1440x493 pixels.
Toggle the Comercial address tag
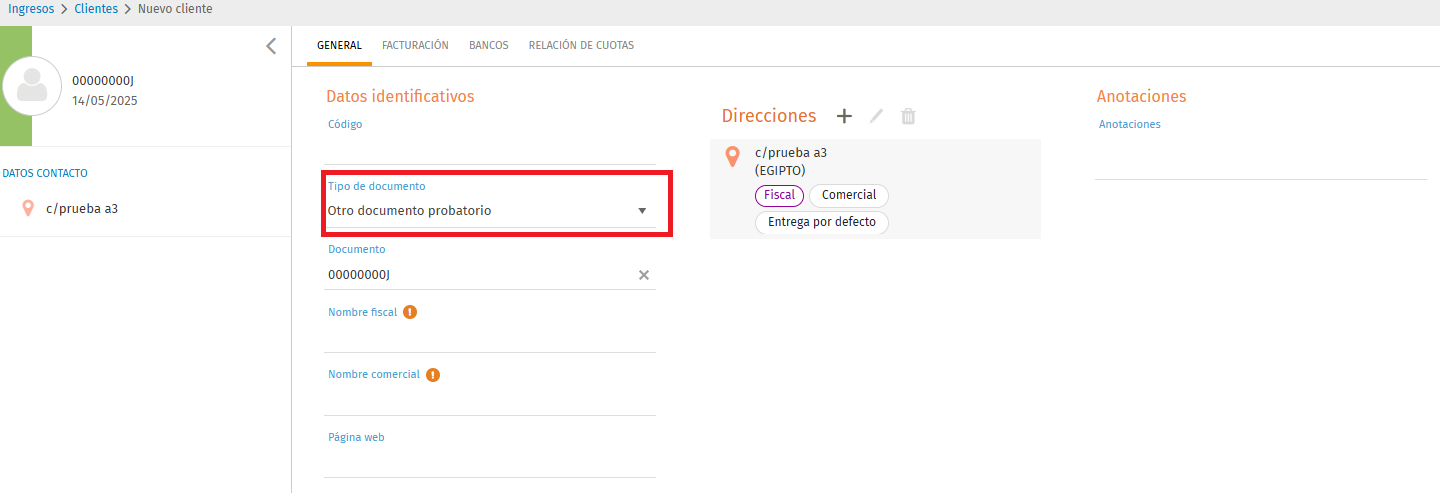pyautogui.click(x=848, y=195)
